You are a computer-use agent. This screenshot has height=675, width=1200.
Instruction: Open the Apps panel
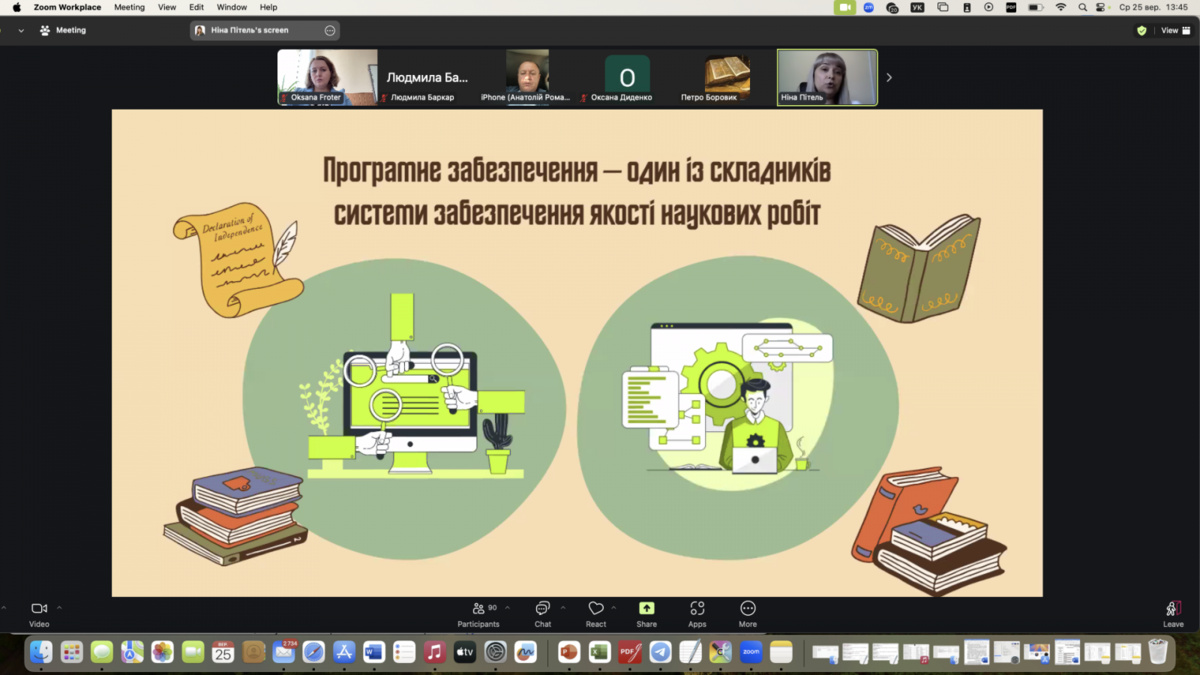coord(697,614)
